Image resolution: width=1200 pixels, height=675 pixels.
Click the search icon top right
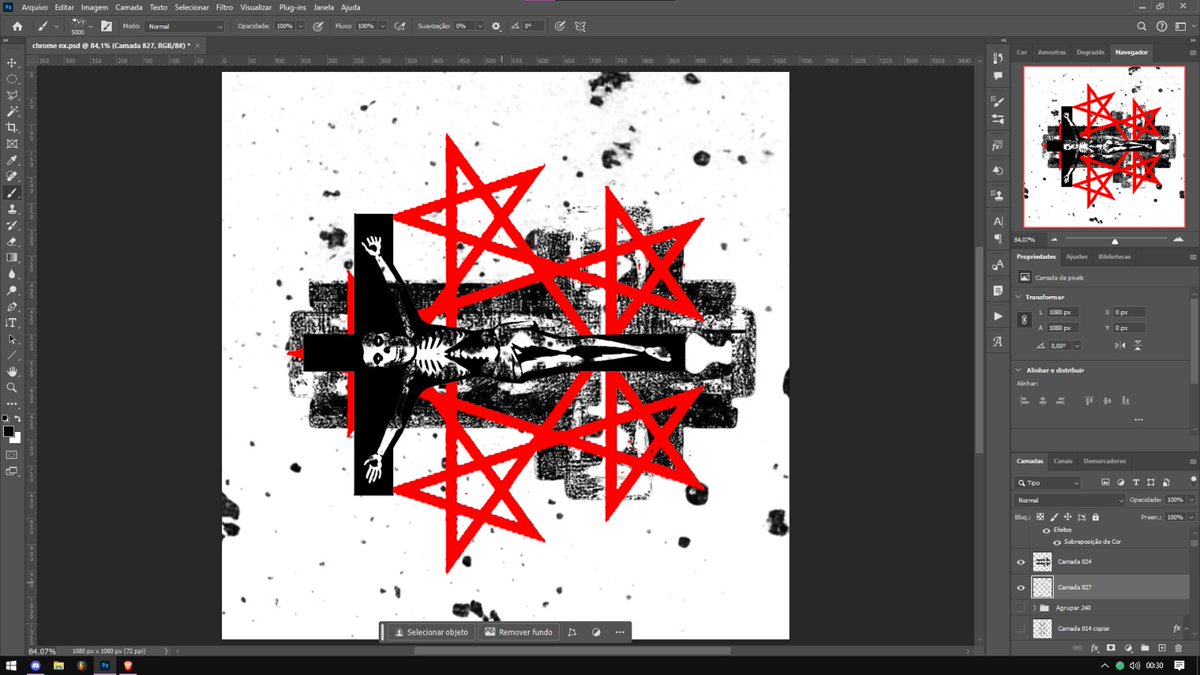click(1142, 26)
